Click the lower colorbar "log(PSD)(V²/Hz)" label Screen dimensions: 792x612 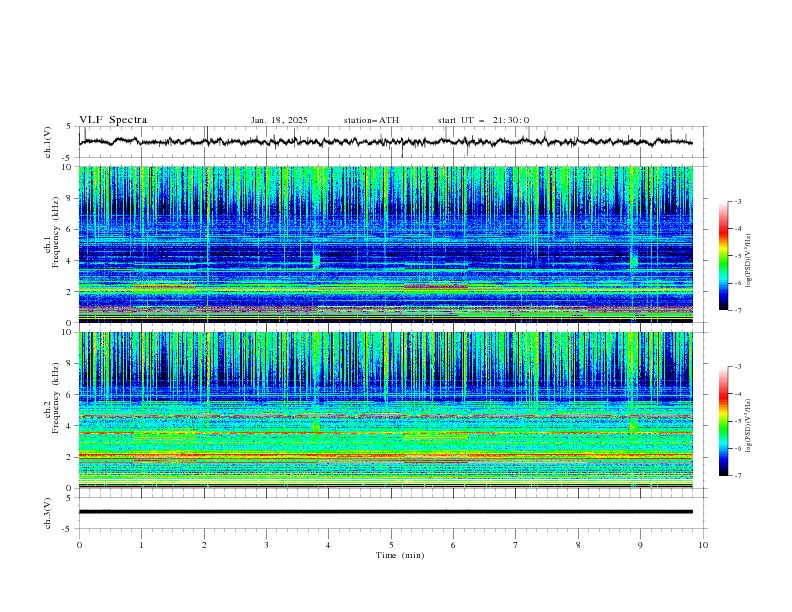[749, 425]
